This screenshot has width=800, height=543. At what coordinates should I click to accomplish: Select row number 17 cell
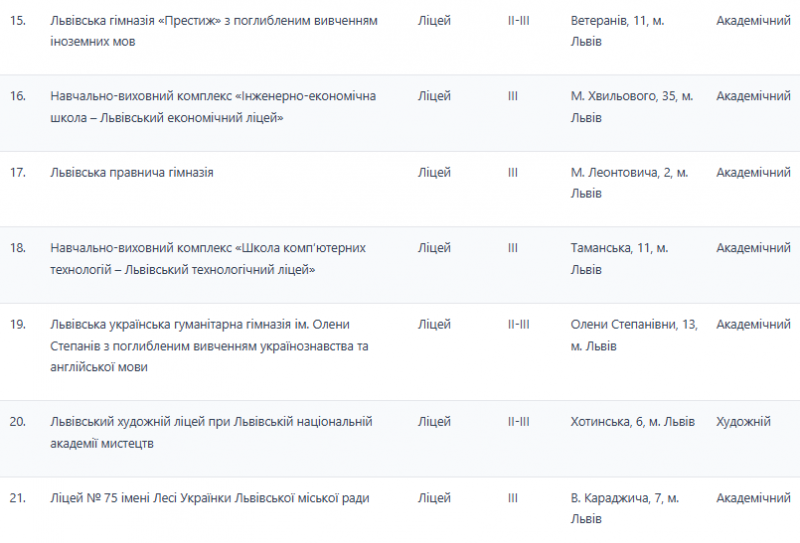pyautogui.click(x=17, y=172)
